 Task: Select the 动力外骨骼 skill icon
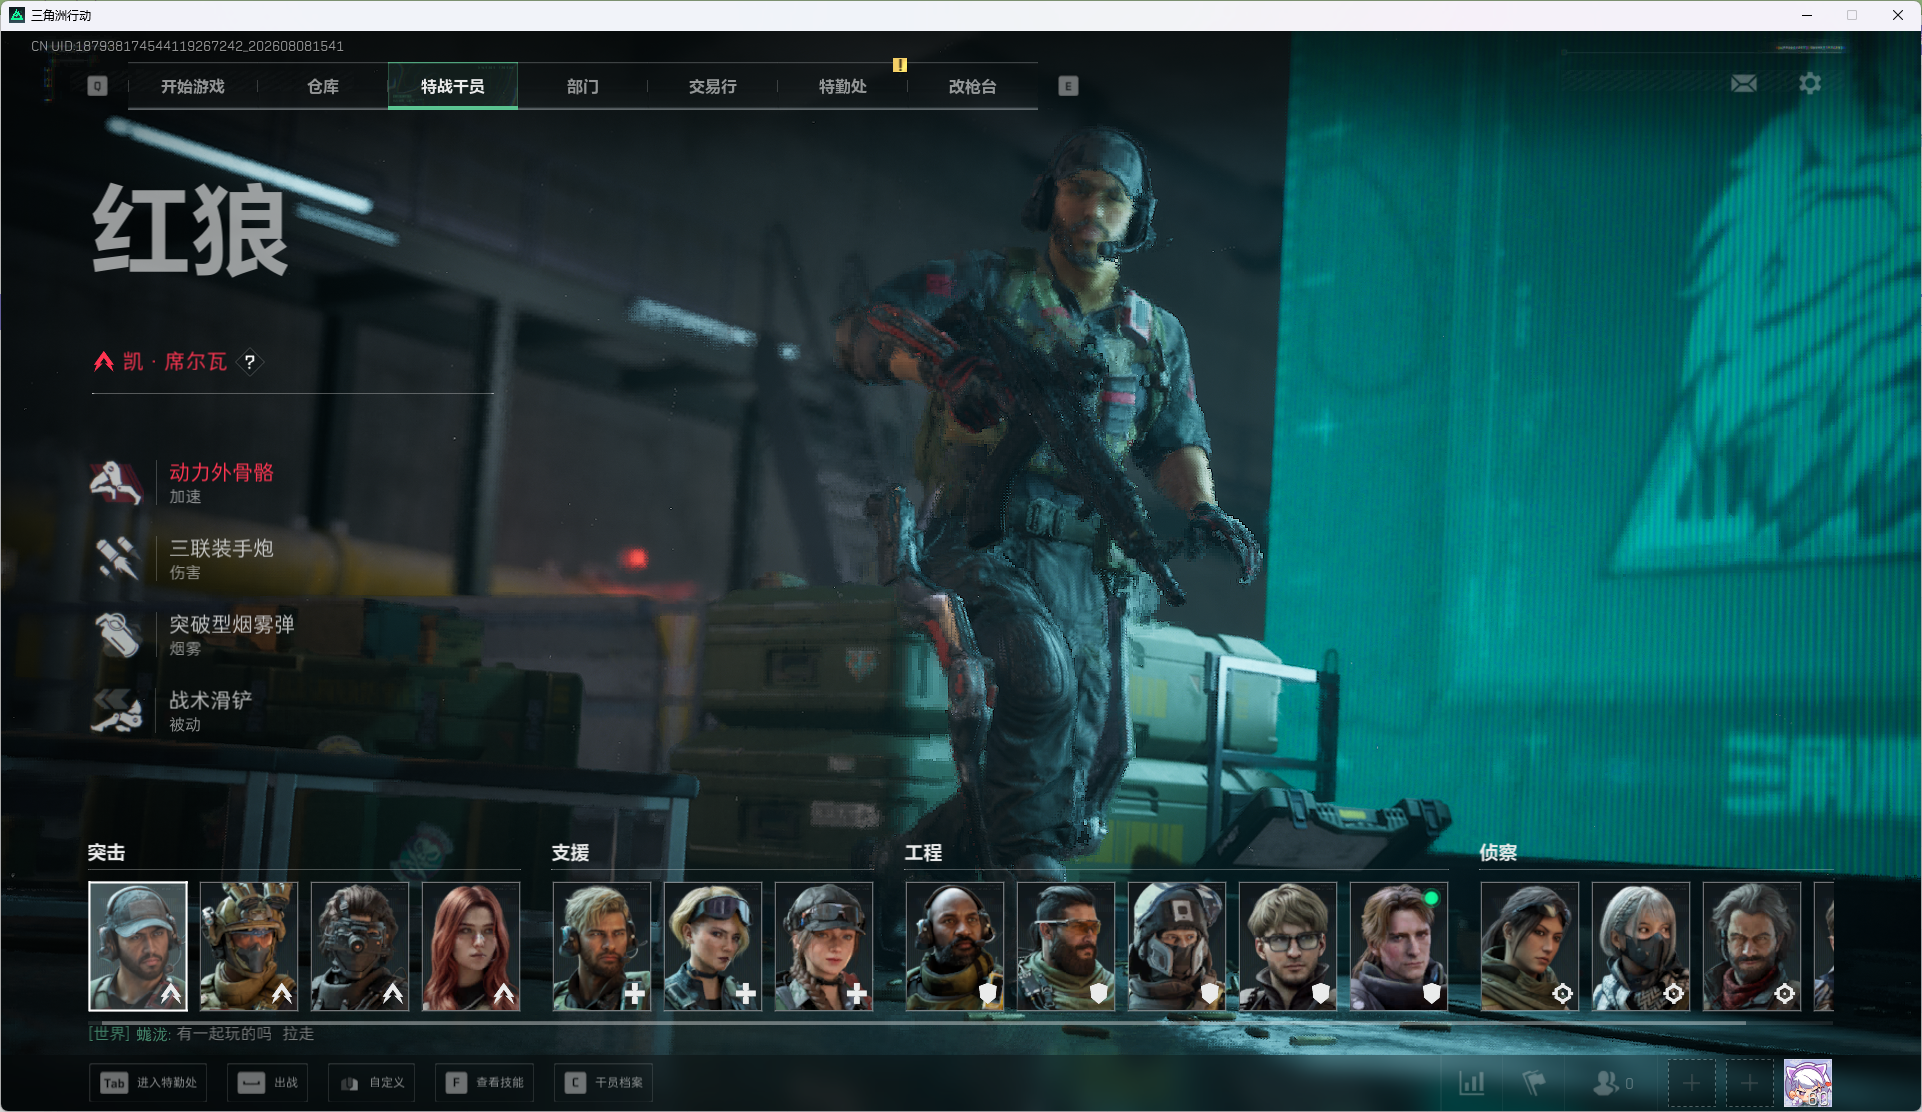[x=117, y=483]
